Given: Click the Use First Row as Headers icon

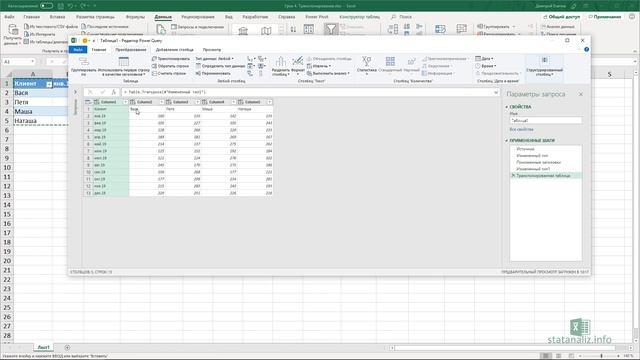Looking at the screenshot, I should tap(124, 61).
